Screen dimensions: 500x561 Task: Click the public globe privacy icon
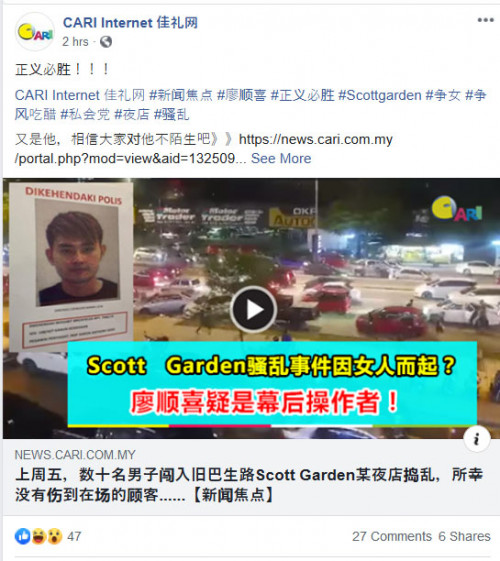106,42
